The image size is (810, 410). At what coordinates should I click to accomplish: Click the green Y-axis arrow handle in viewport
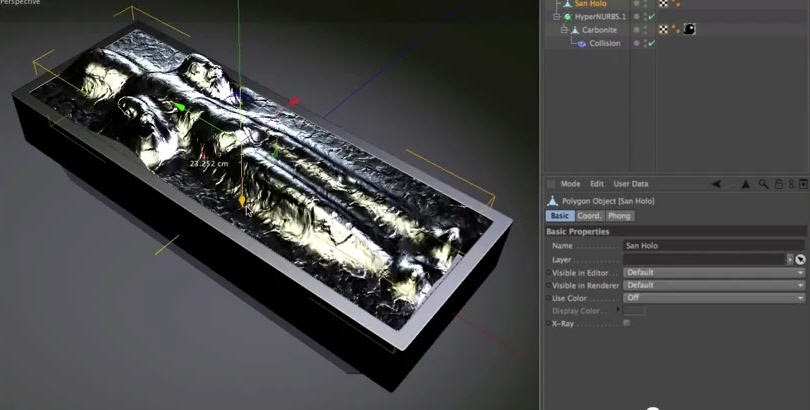coord(179,107)
